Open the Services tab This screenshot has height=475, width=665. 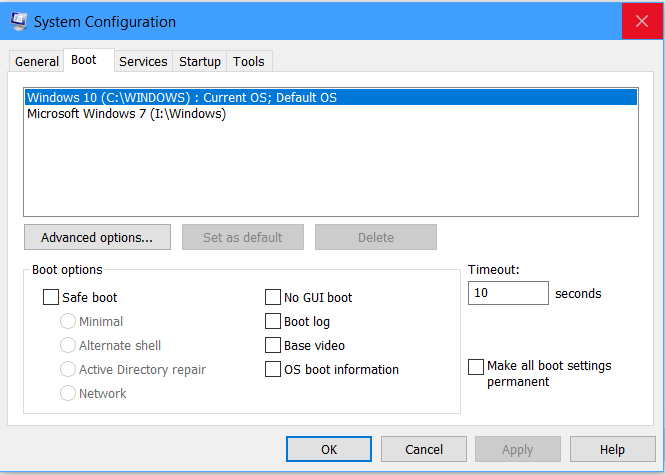coord(143,61)
